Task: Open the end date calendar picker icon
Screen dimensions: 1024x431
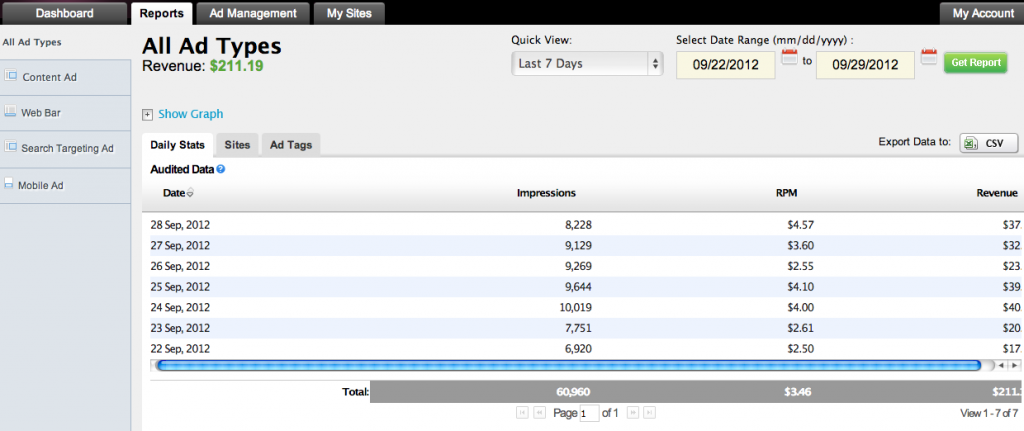Action: pyautogui.click(x=929, y=57)
